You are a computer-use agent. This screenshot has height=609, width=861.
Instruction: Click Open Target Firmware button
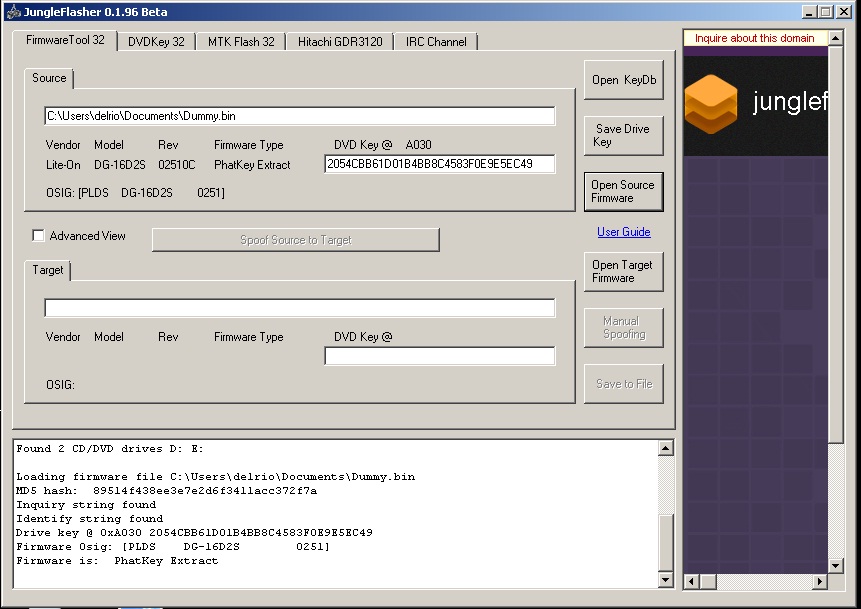pos(623,272)
